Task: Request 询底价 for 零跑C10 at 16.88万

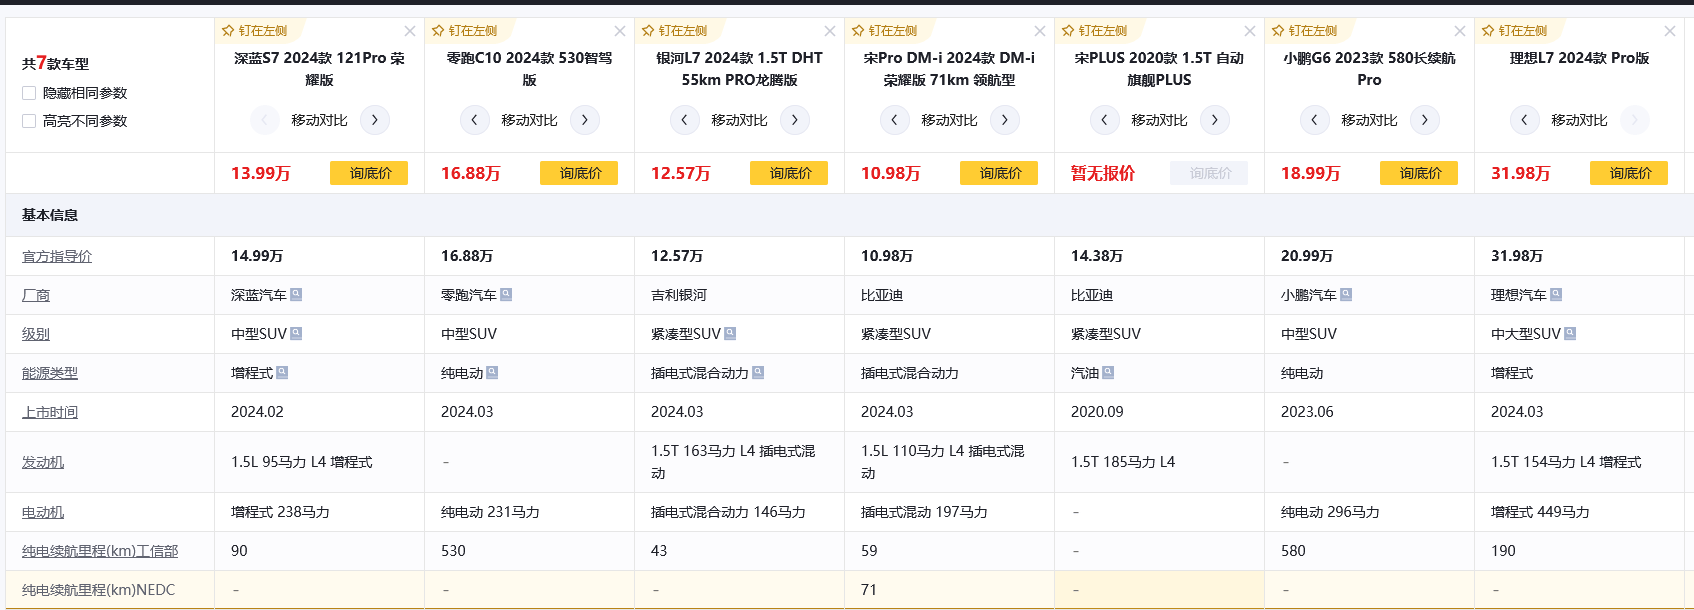Action: 579,173
